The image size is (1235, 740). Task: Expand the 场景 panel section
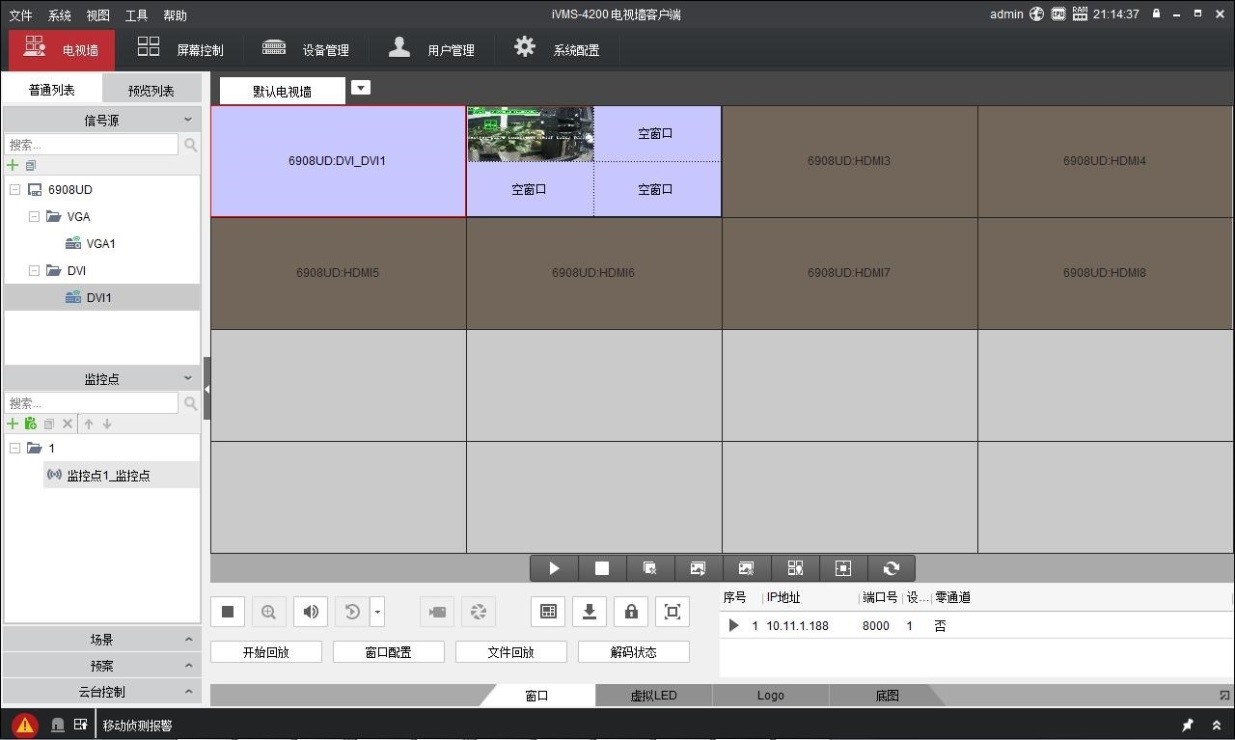pyautogui.click(x=102, y=639)
